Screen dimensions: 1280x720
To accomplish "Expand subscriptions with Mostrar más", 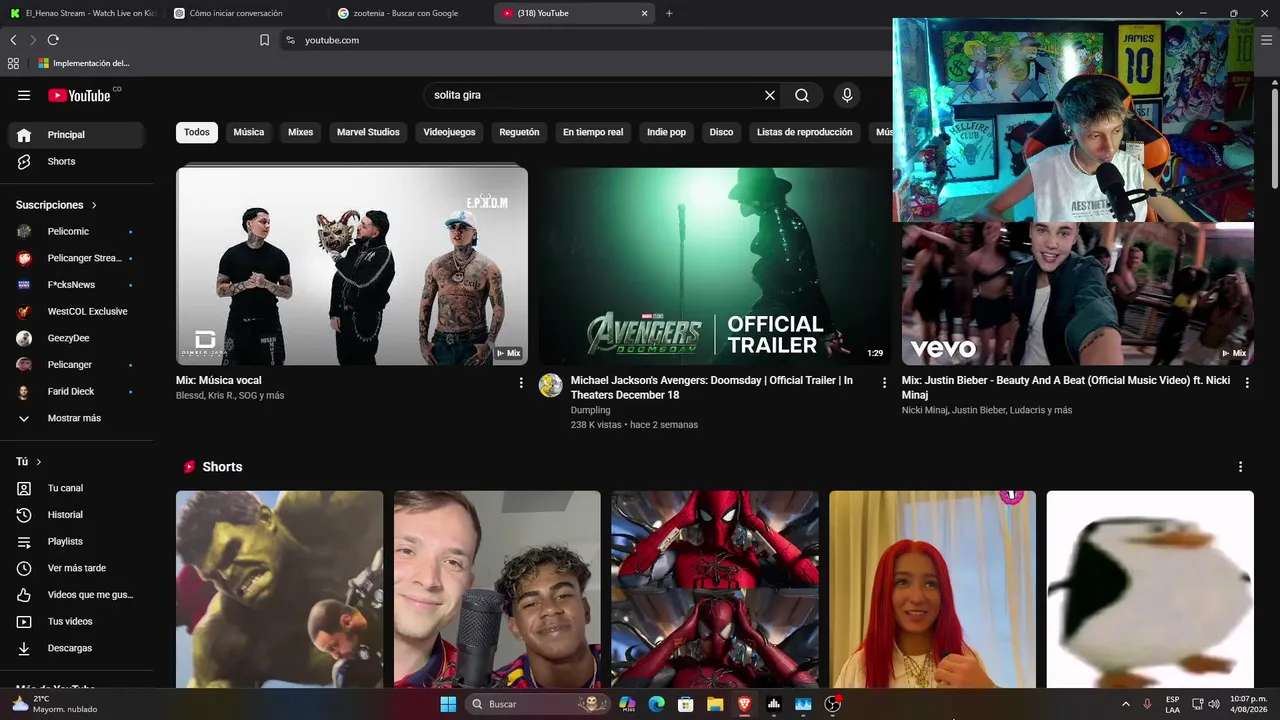I will (x=76, y=418).
